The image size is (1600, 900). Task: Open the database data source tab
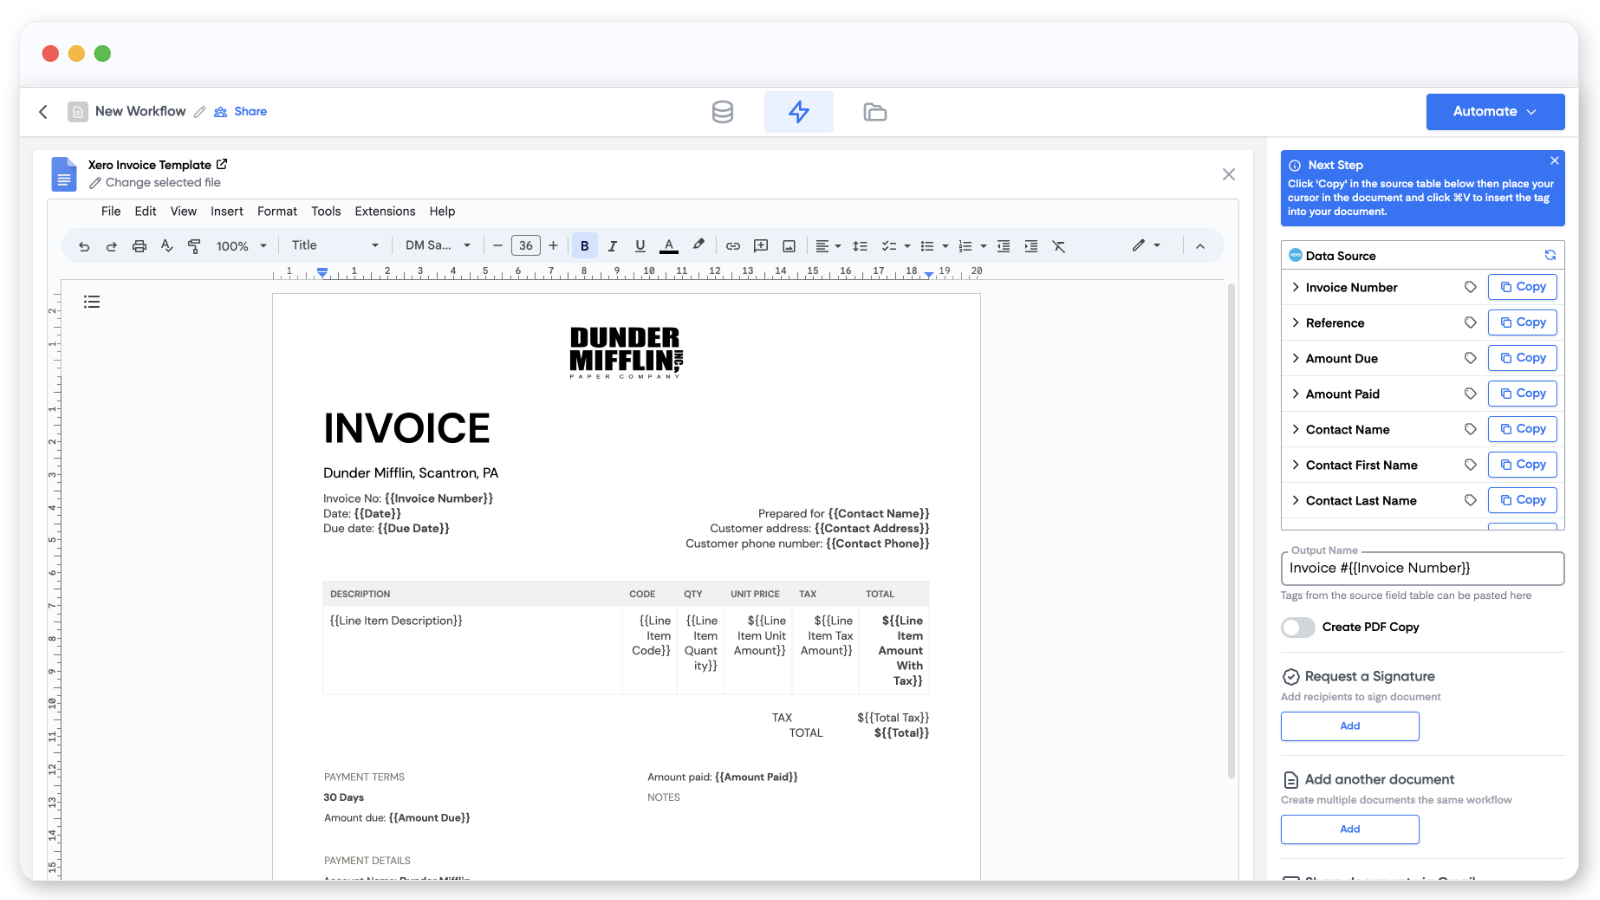click(722, 112)
